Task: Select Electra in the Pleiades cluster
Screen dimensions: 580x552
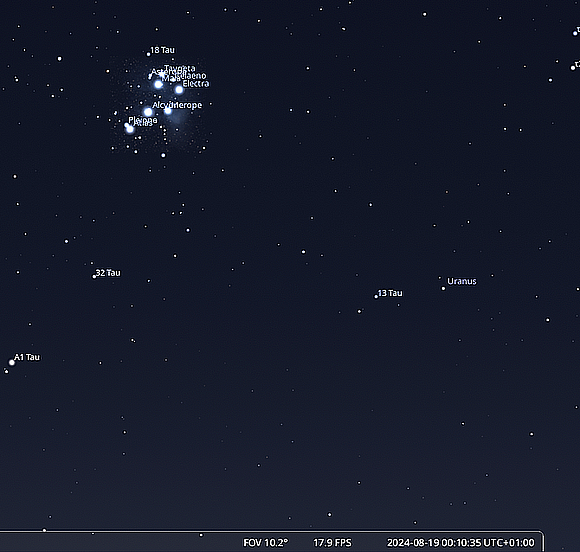Action: click(179, 90)
